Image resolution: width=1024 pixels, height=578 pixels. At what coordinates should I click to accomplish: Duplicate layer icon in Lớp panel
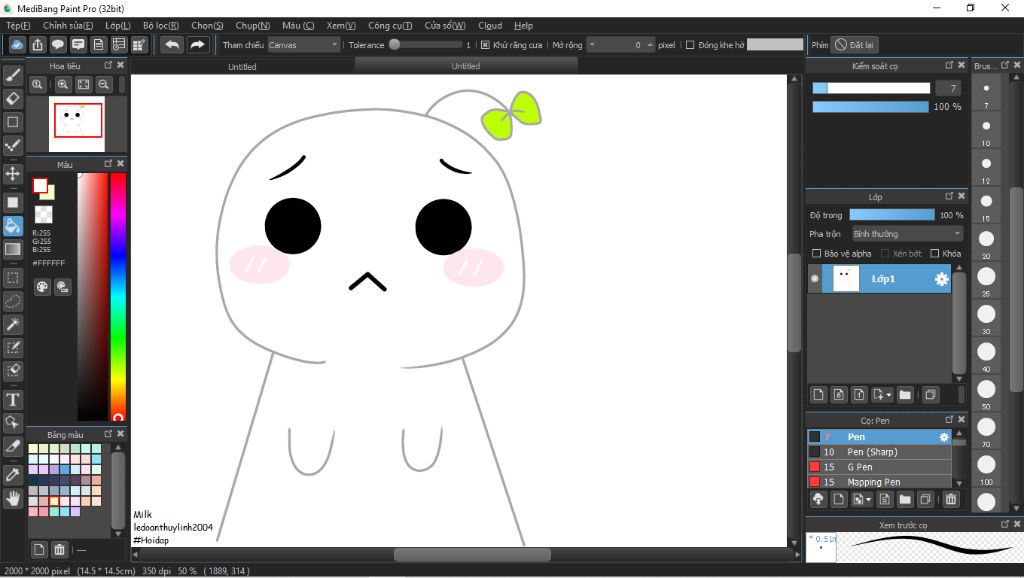tap(931, 394)
